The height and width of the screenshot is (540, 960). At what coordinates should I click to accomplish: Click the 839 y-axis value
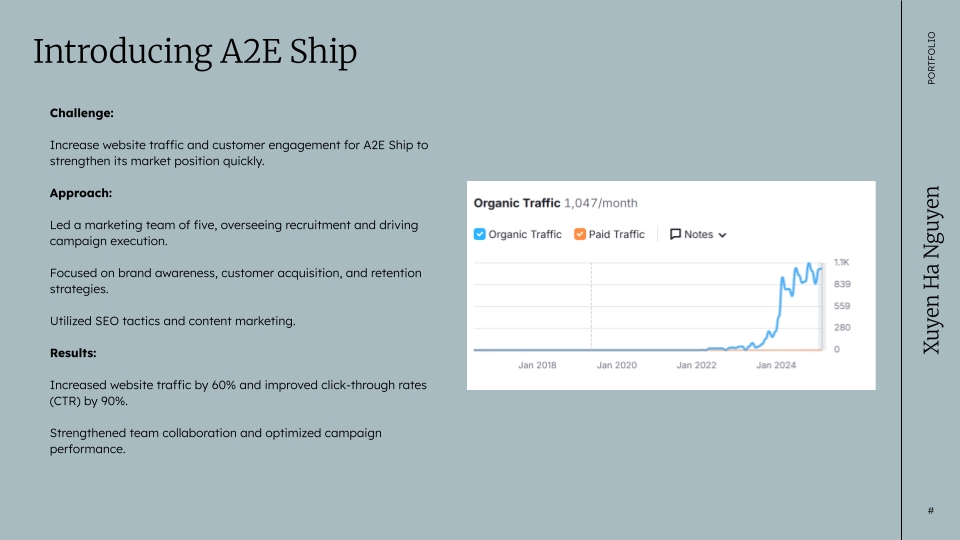tap(841, 284)
